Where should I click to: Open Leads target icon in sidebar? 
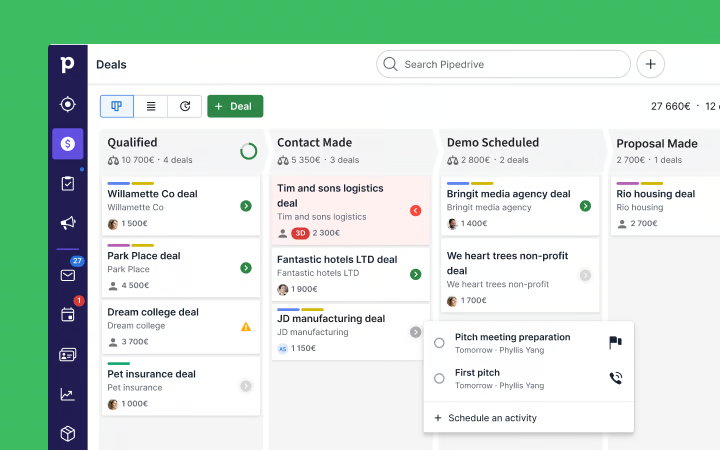(68, 104)
